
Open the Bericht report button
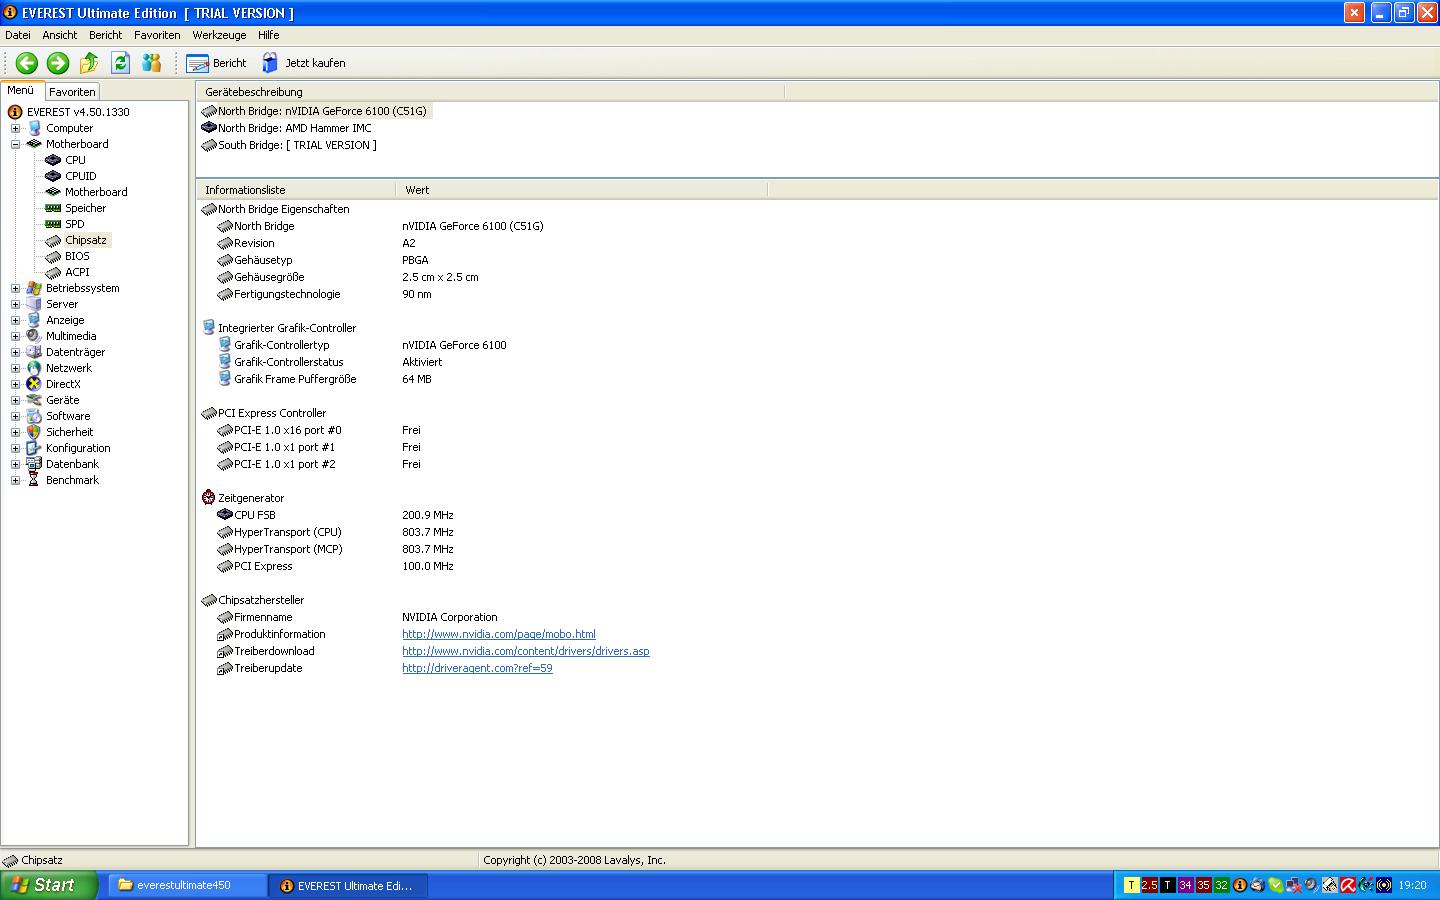click(x=216, y=63)
